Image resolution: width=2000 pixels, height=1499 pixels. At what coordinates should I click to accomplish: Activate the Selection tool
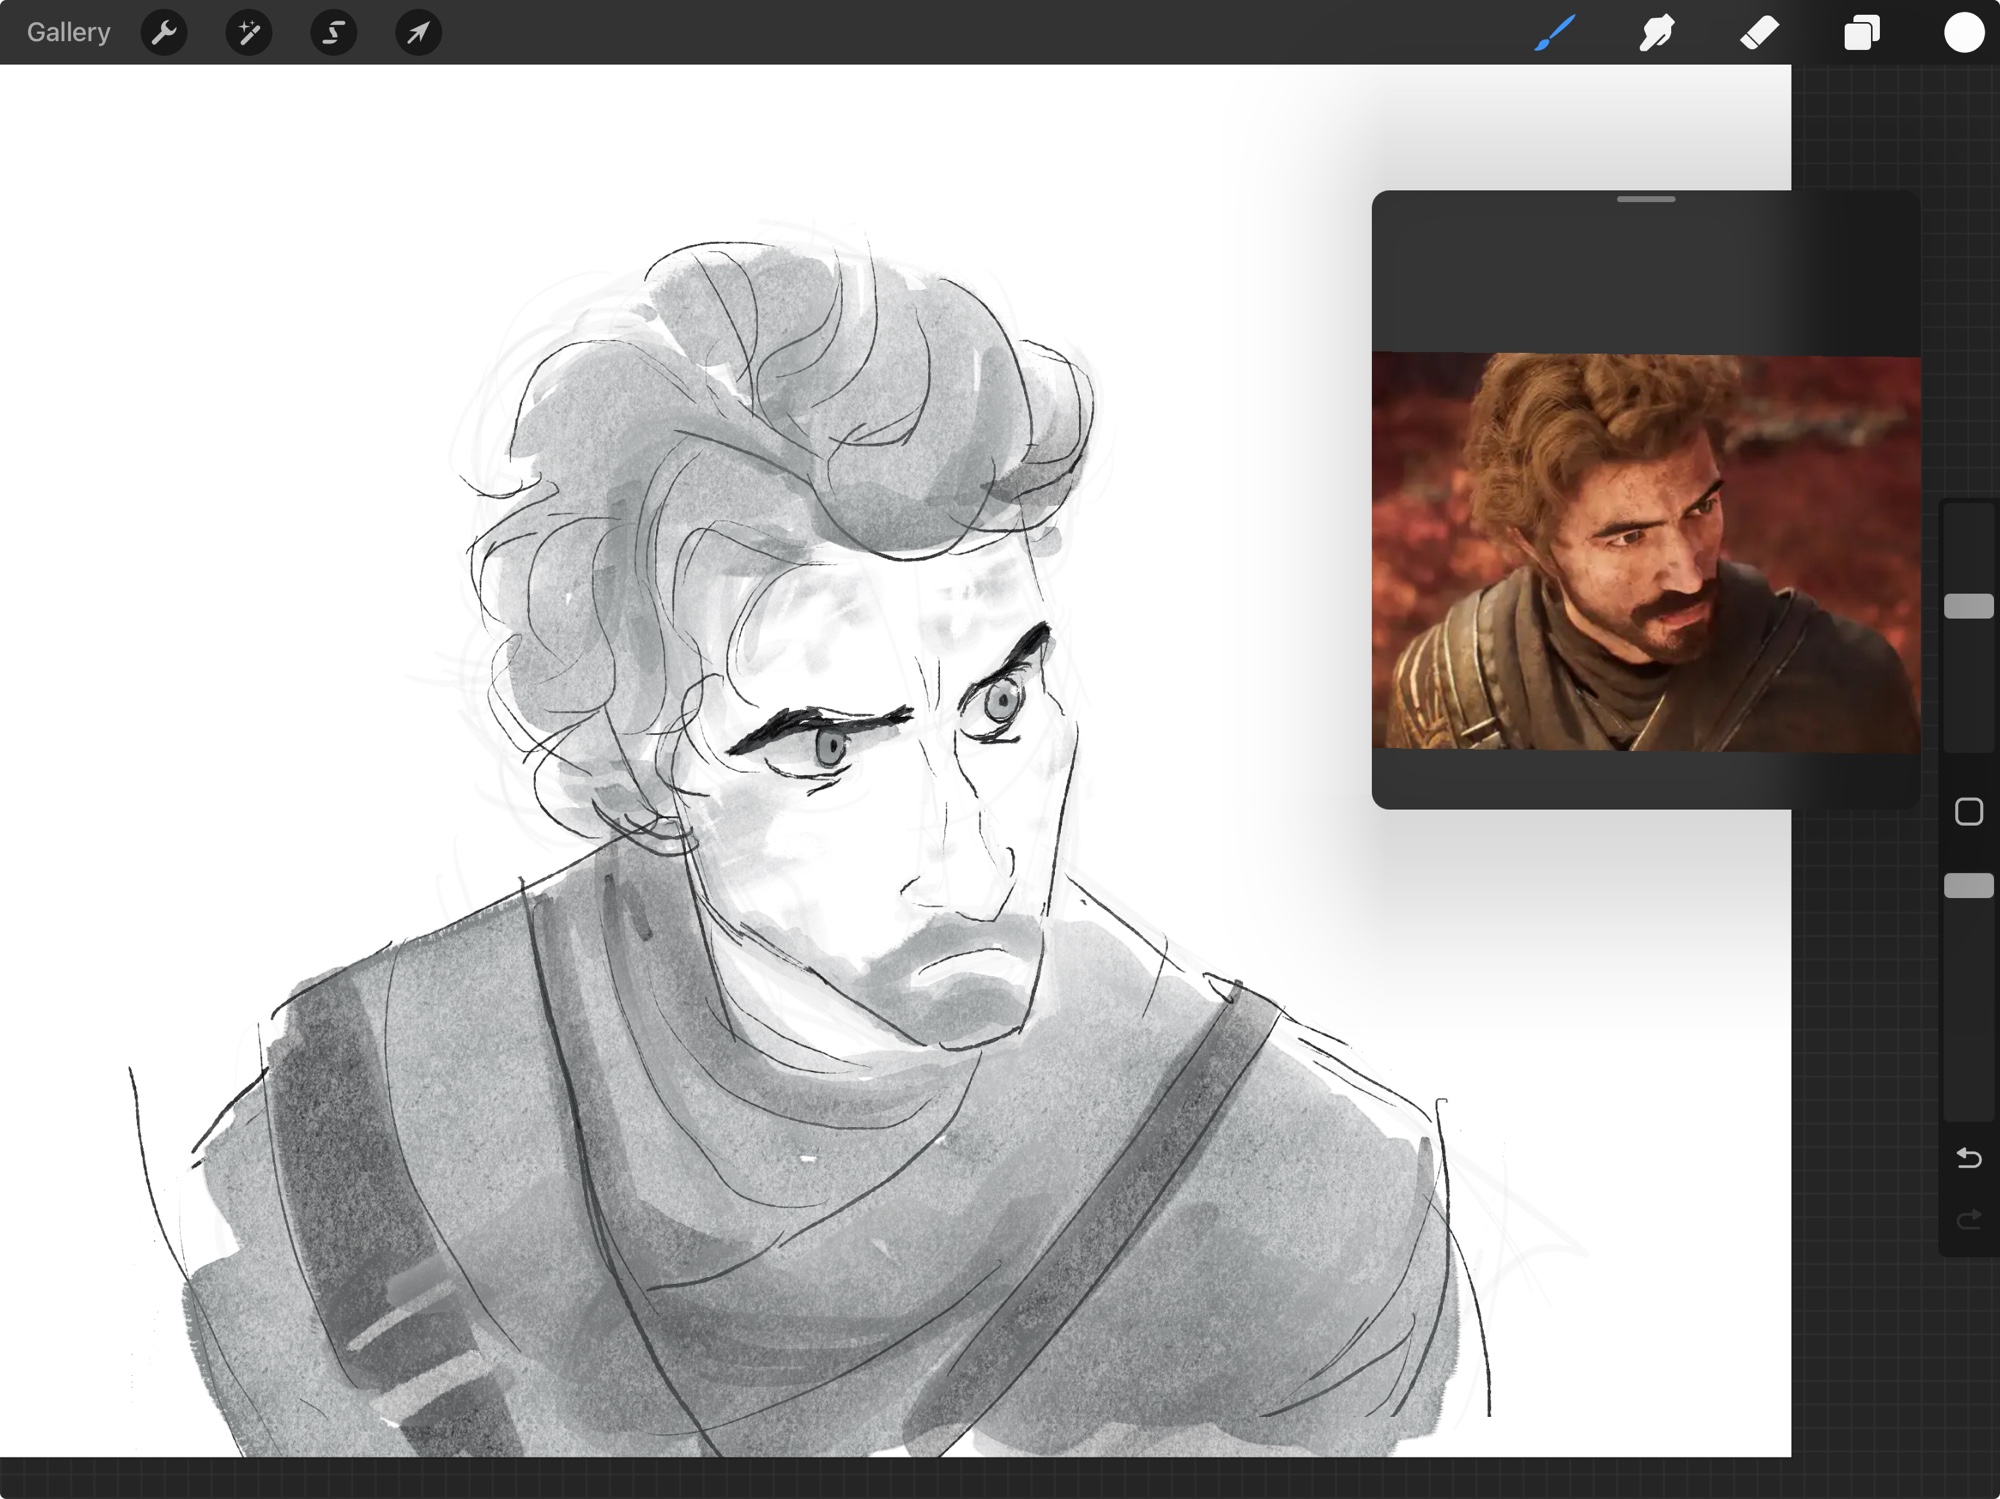tap(333, 33)
